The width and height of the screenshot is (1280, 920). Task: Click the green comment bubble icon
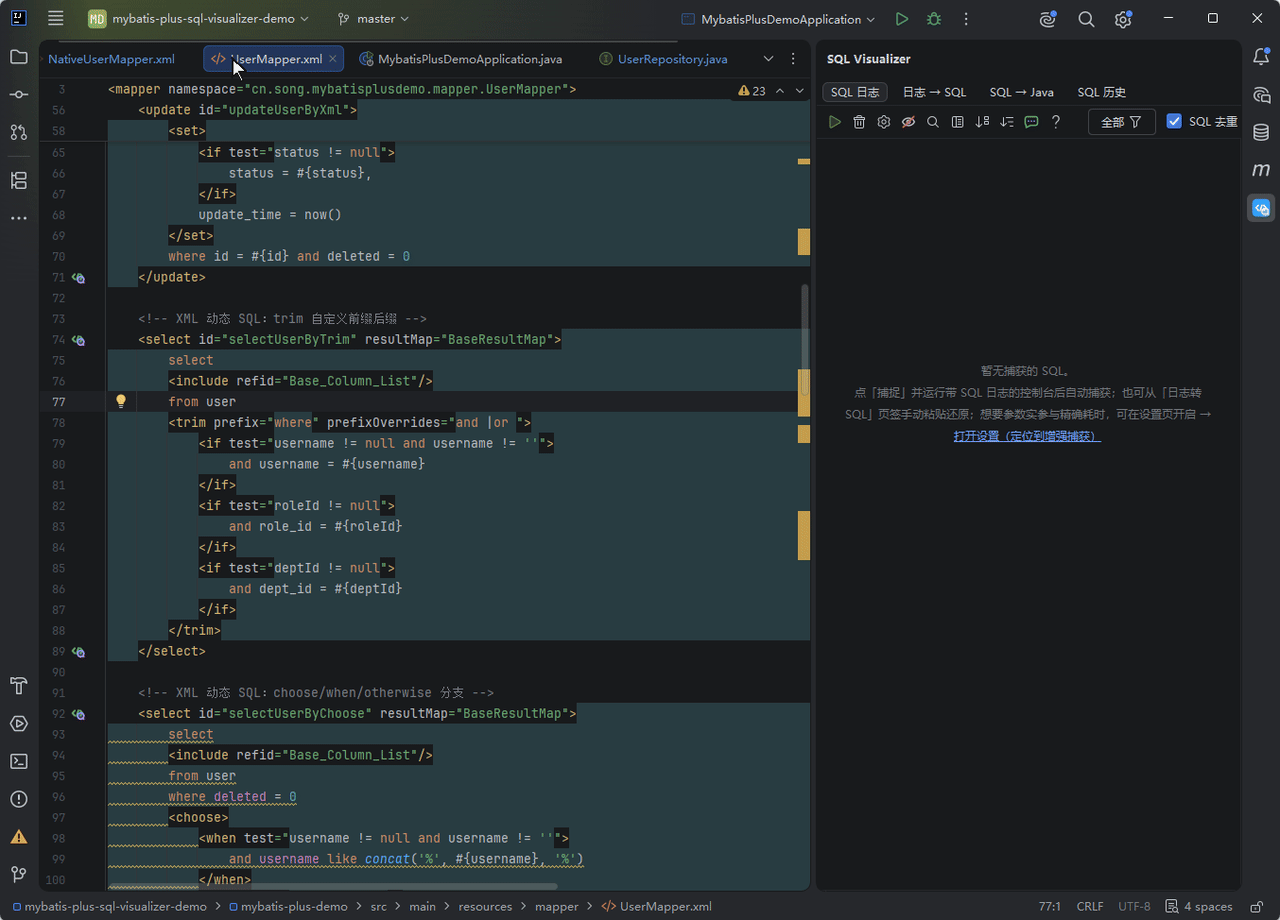click(1031, 122)
